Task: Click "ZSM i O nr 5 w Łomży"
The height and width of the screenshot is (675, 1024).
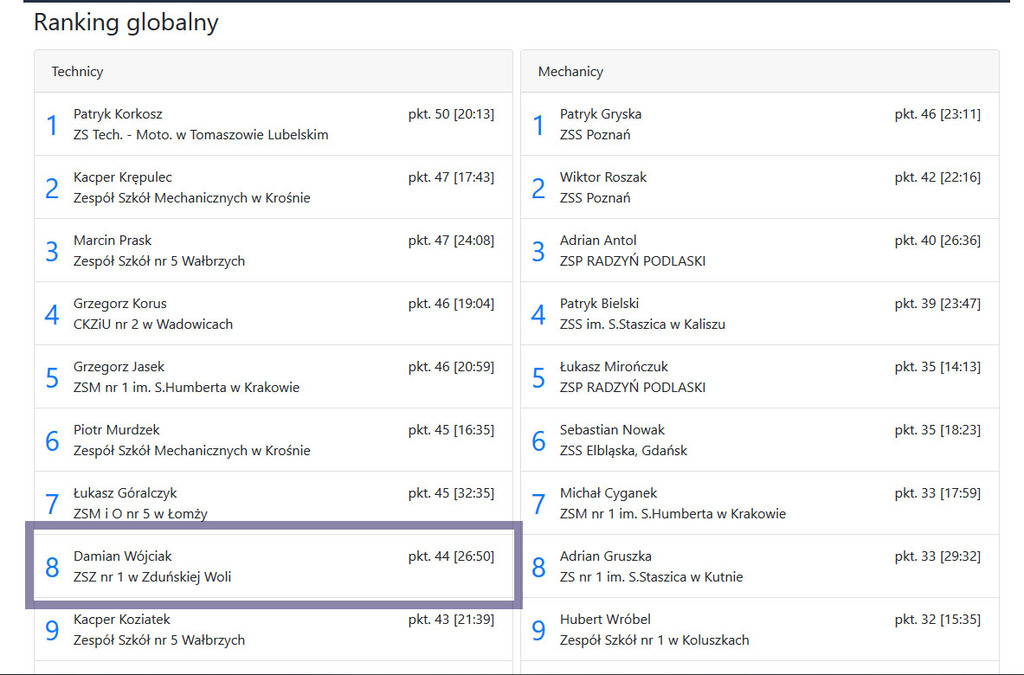Action: pyautogui.click(x=140, y=514)
